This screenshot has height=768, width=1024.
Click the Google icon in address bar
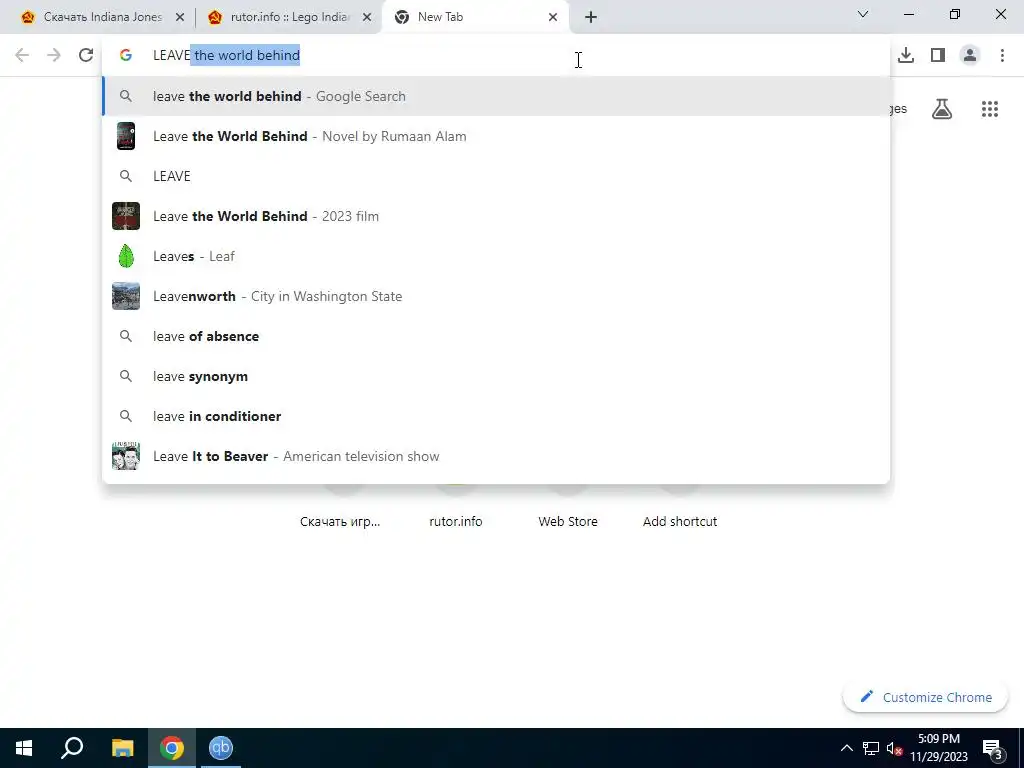point(126,56)
